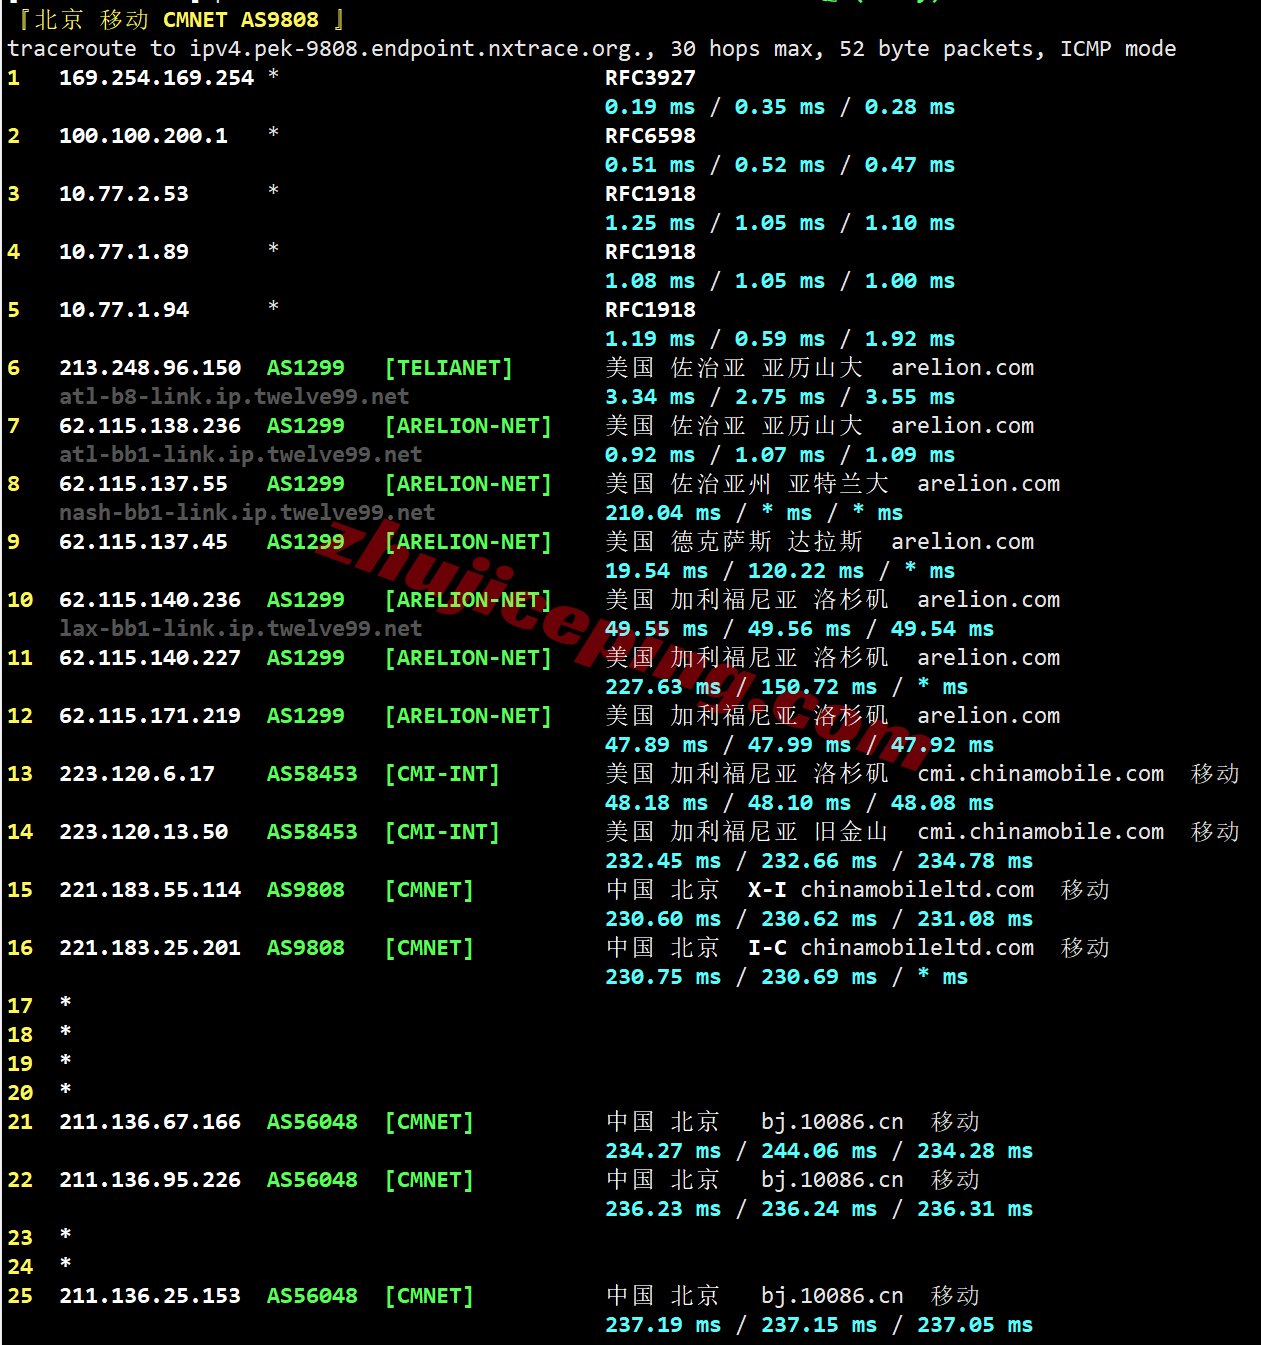
Task: Click latency value 244.06 ms
Action: pyautogui.click(x=819, y=1151)
